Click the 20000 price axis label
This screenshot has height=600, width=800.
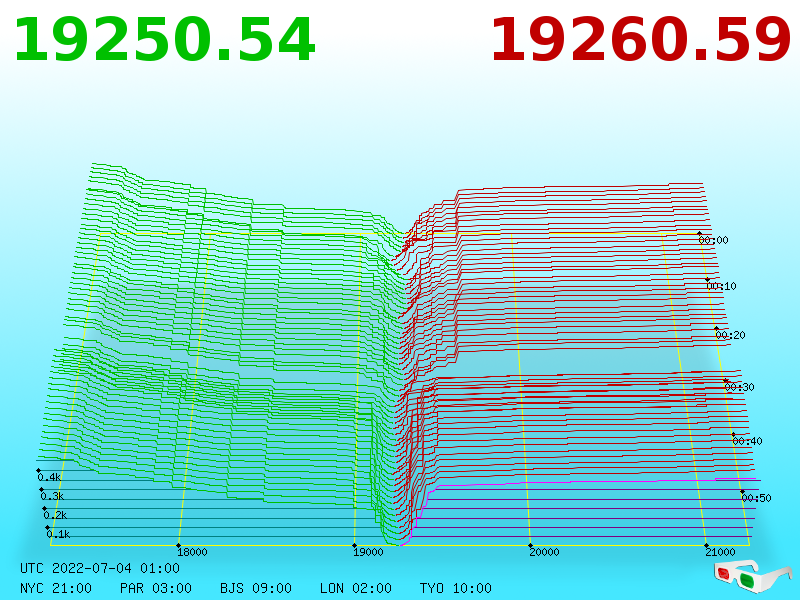544,552
